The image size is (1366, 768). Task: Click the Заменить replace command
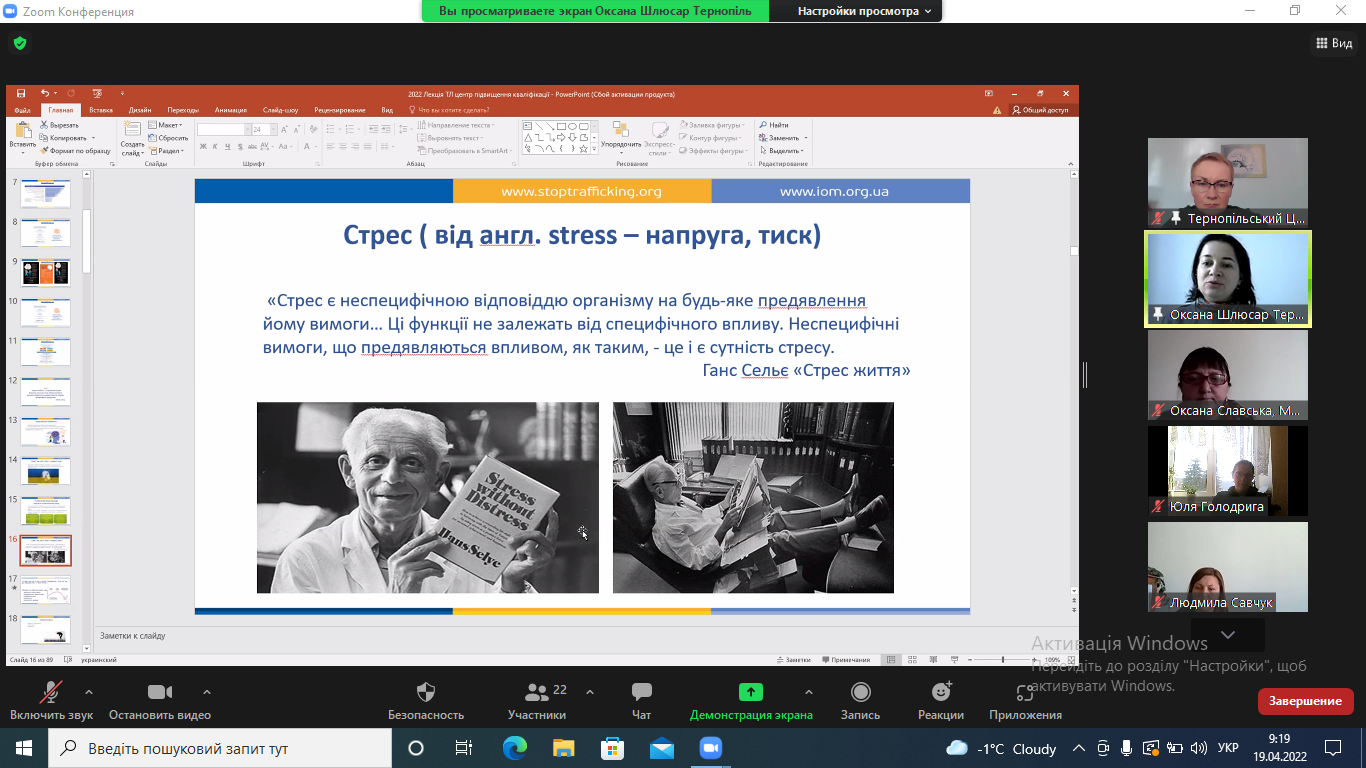(780, 138)
